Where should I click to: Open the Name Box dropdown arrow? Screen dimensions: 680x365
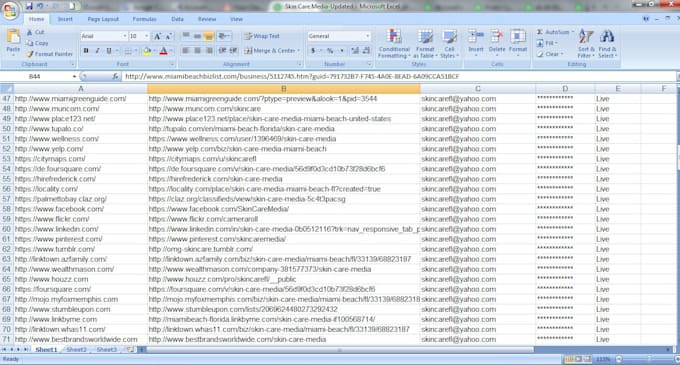pos(74,77)
